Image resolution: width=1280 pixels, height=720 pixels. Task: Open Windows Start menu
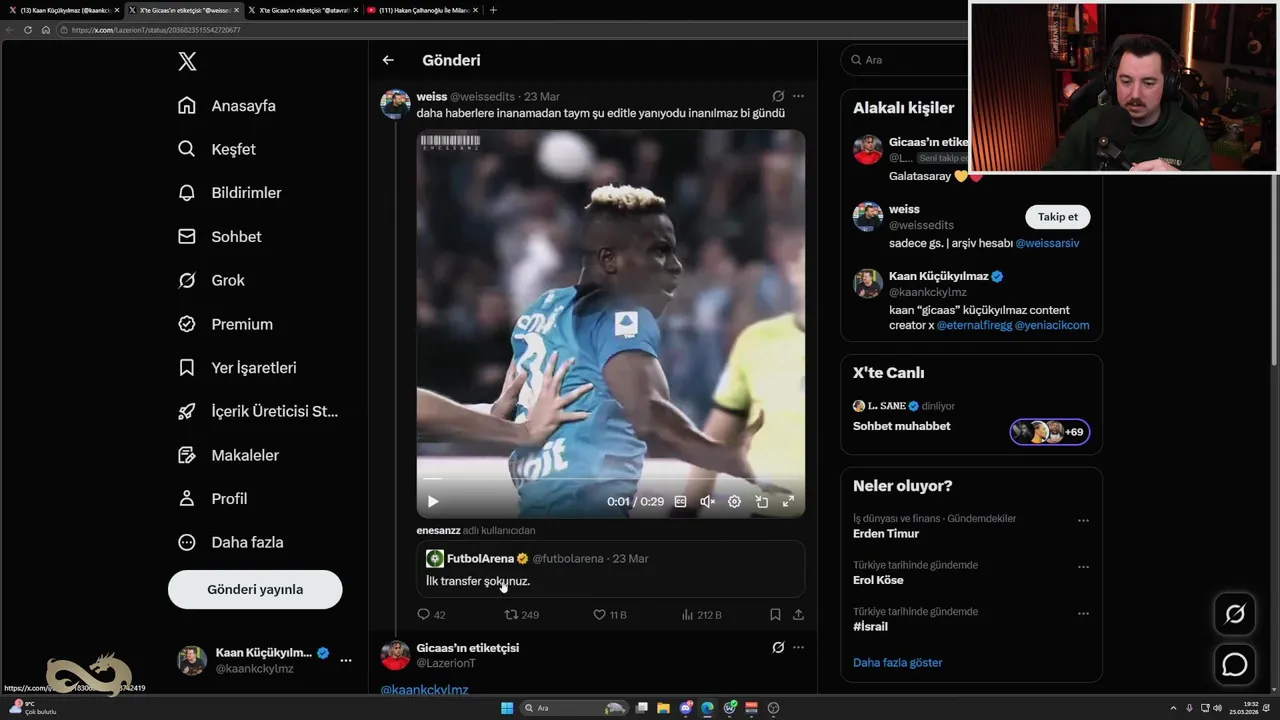(x=507, y=708)
